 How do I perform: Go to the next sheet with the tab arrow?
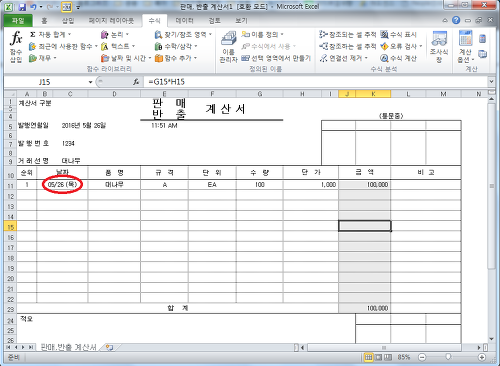[x=23, y=347]
